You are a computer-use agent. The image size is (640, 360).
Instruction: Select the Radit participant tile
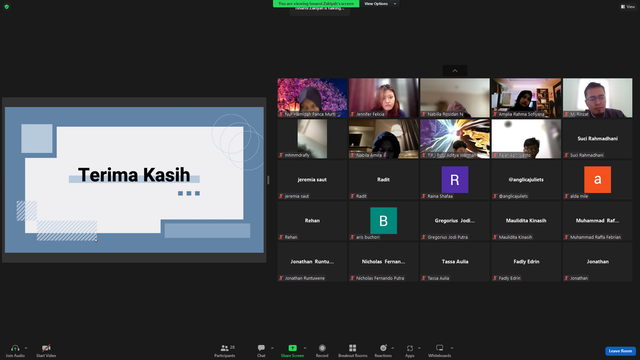(x=384, y=180)
